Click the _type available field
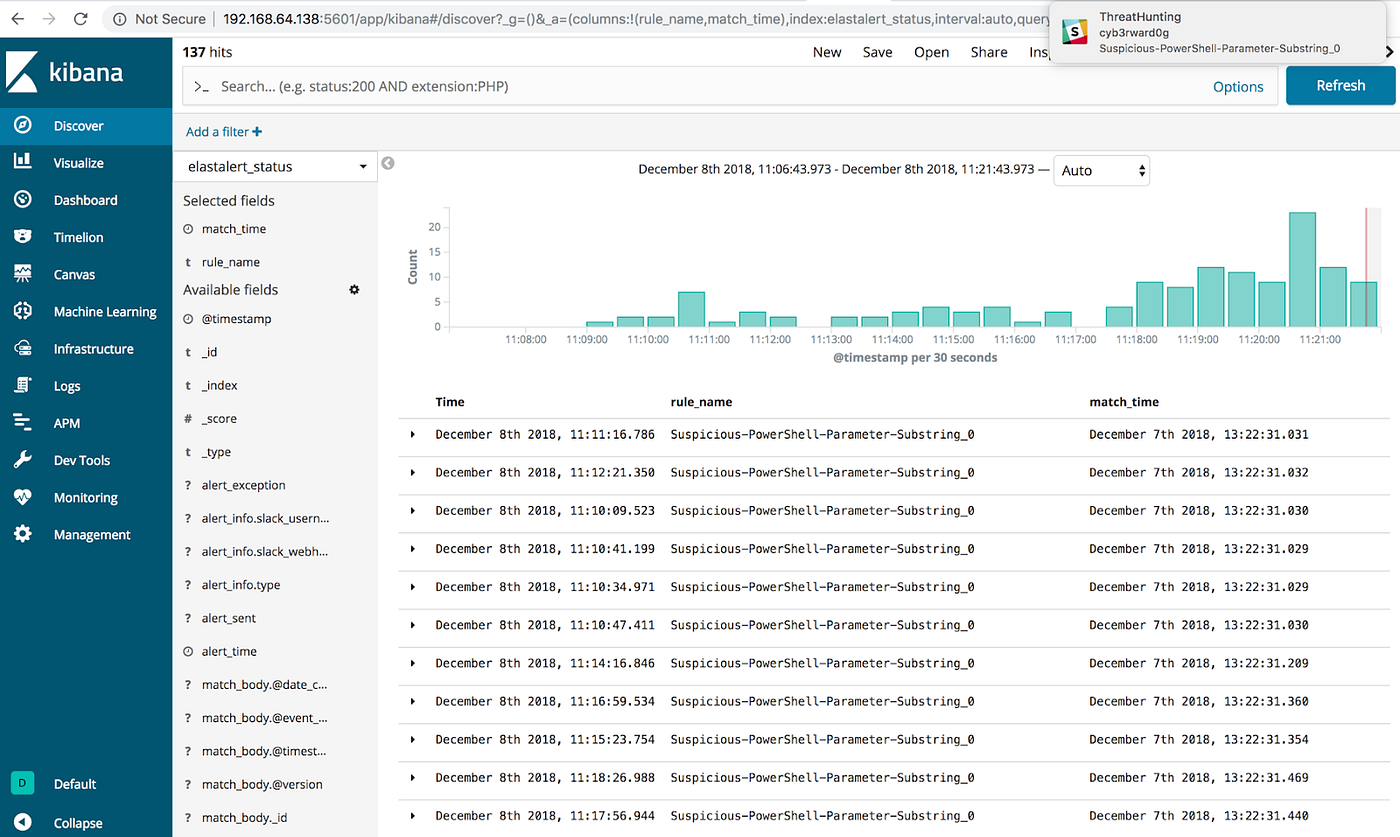Image resolution: width=1400 pixels, height=837 pixels. tap(216, 452)
